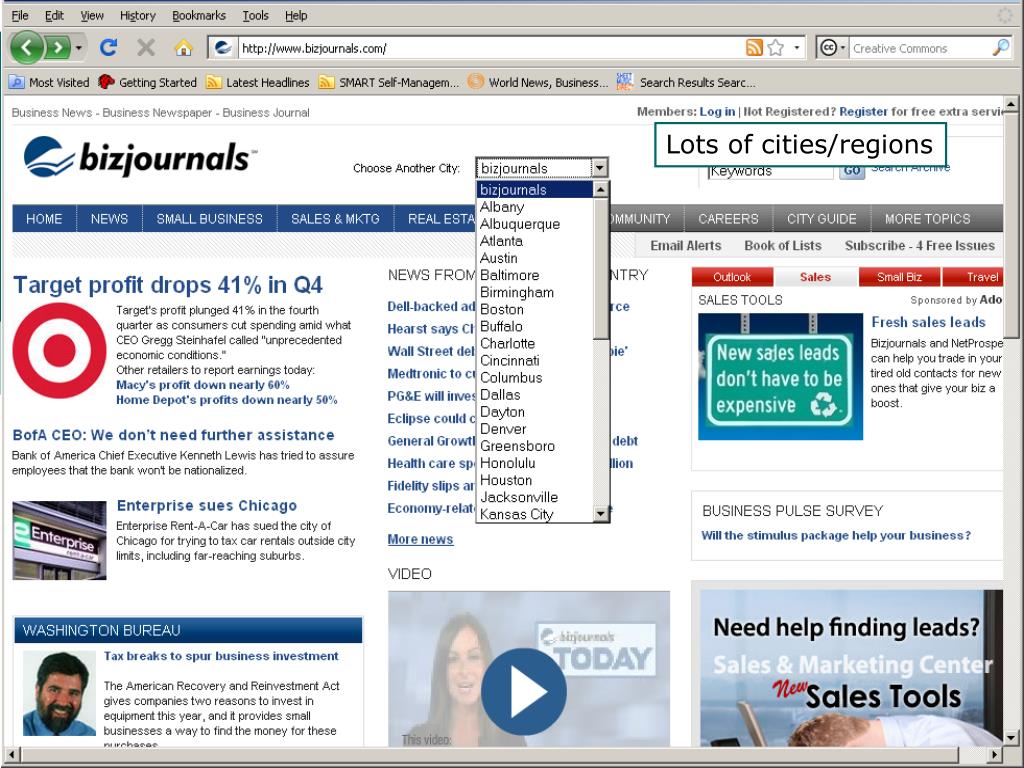Screen dimensions: 1024x768
Task: Open the Edit menu
Action: (x=54, y=15)
